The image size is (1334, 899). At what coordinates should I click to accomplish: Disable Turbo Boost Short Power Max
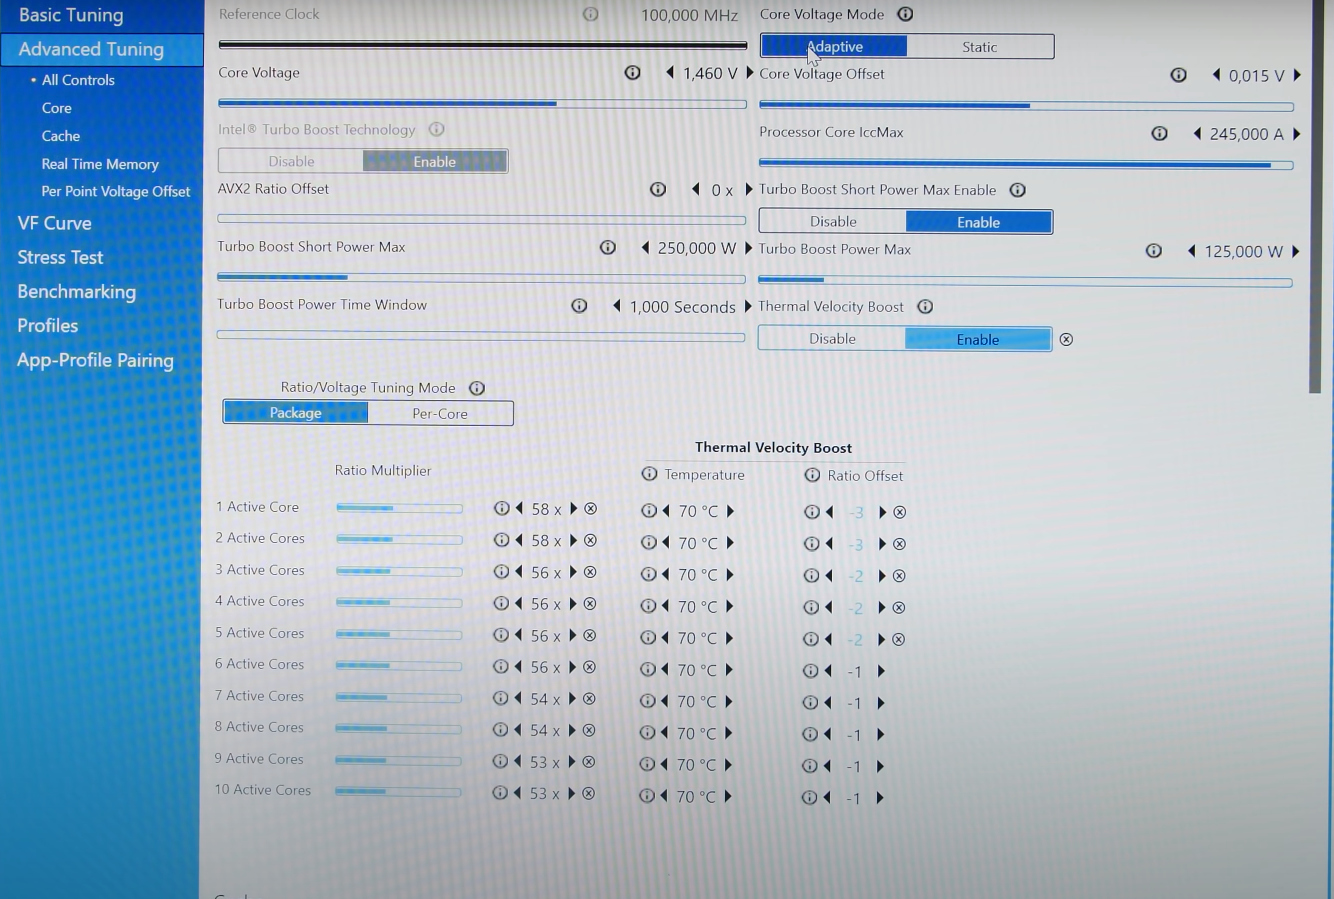(833, 222)
